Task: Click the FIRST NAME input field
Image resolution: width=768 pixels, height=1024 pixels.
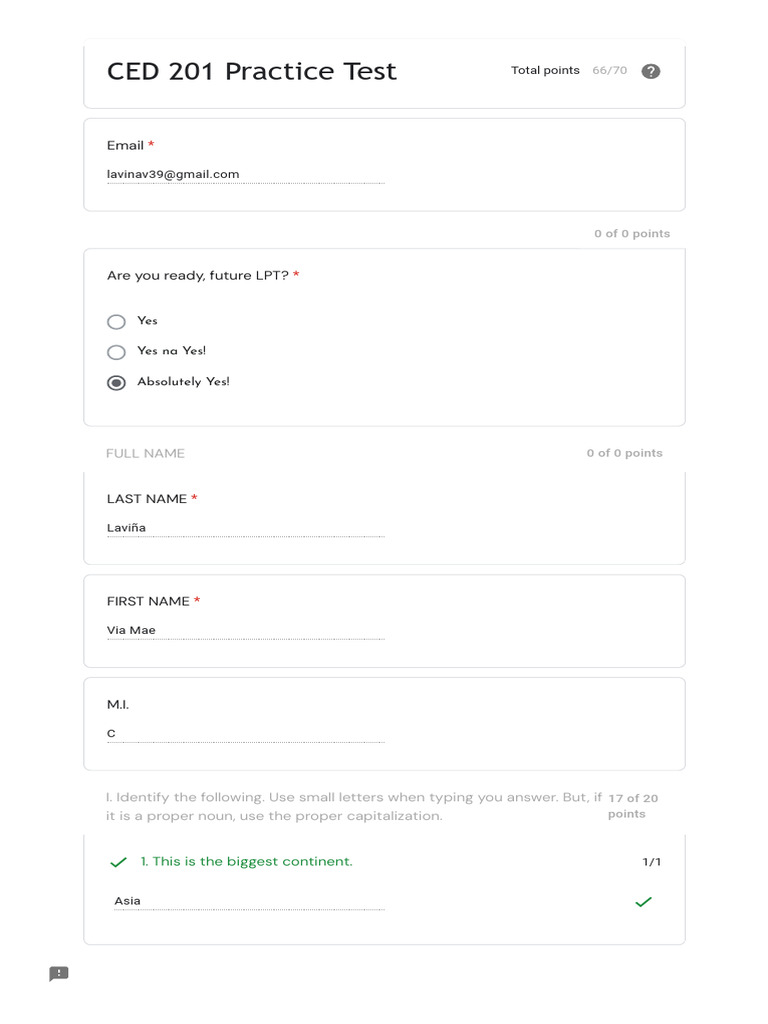Action: point(245,631)
